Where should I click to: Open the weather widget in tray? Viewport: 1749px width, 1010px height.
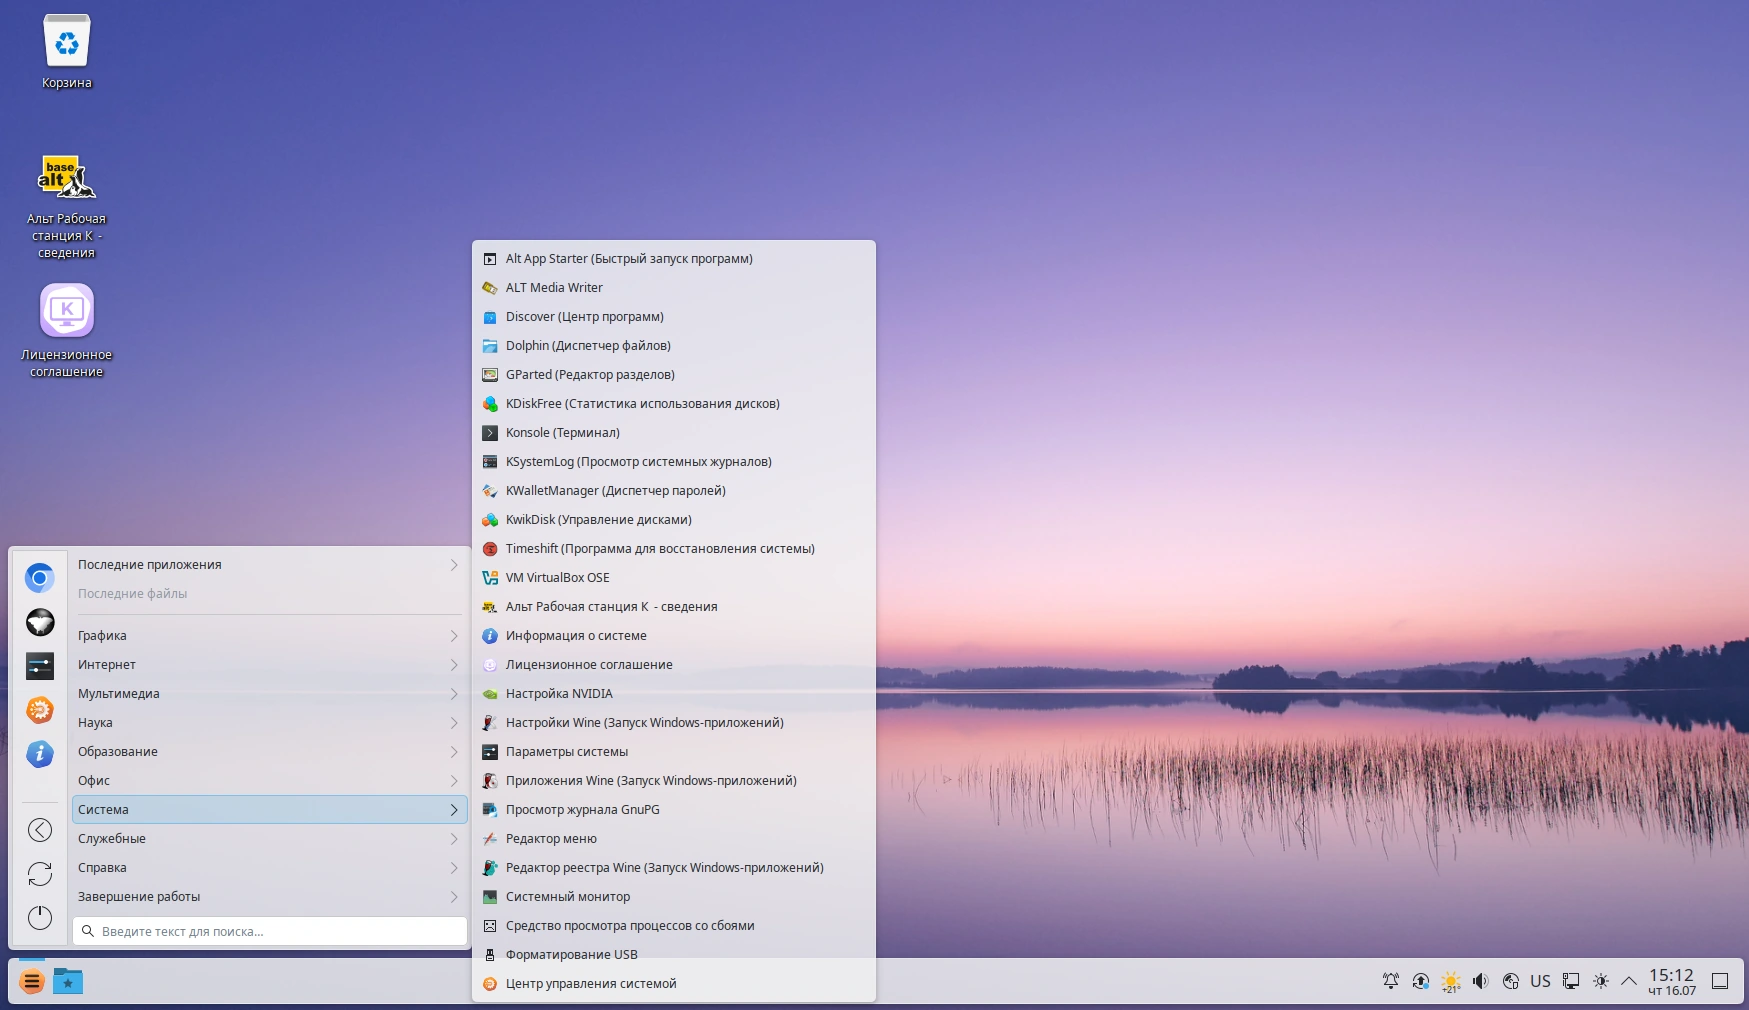pos(1451,982)
